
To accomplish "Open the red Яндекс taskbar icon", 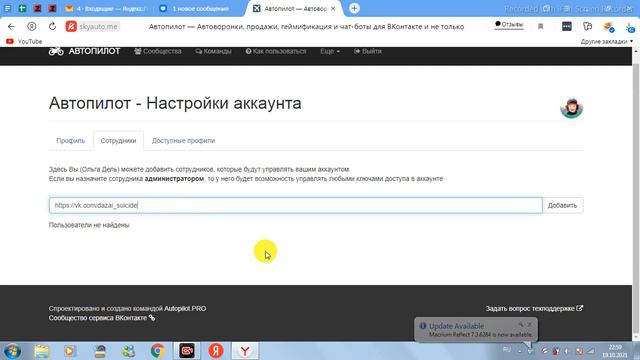I will pos(216,351).
